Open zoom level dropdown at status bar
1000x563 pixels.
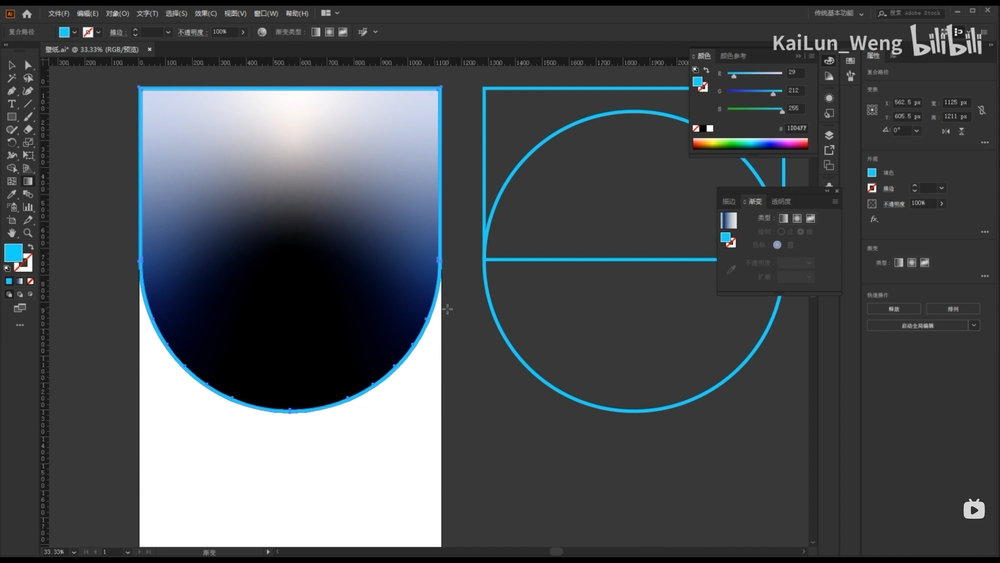[x=74, y=552]
